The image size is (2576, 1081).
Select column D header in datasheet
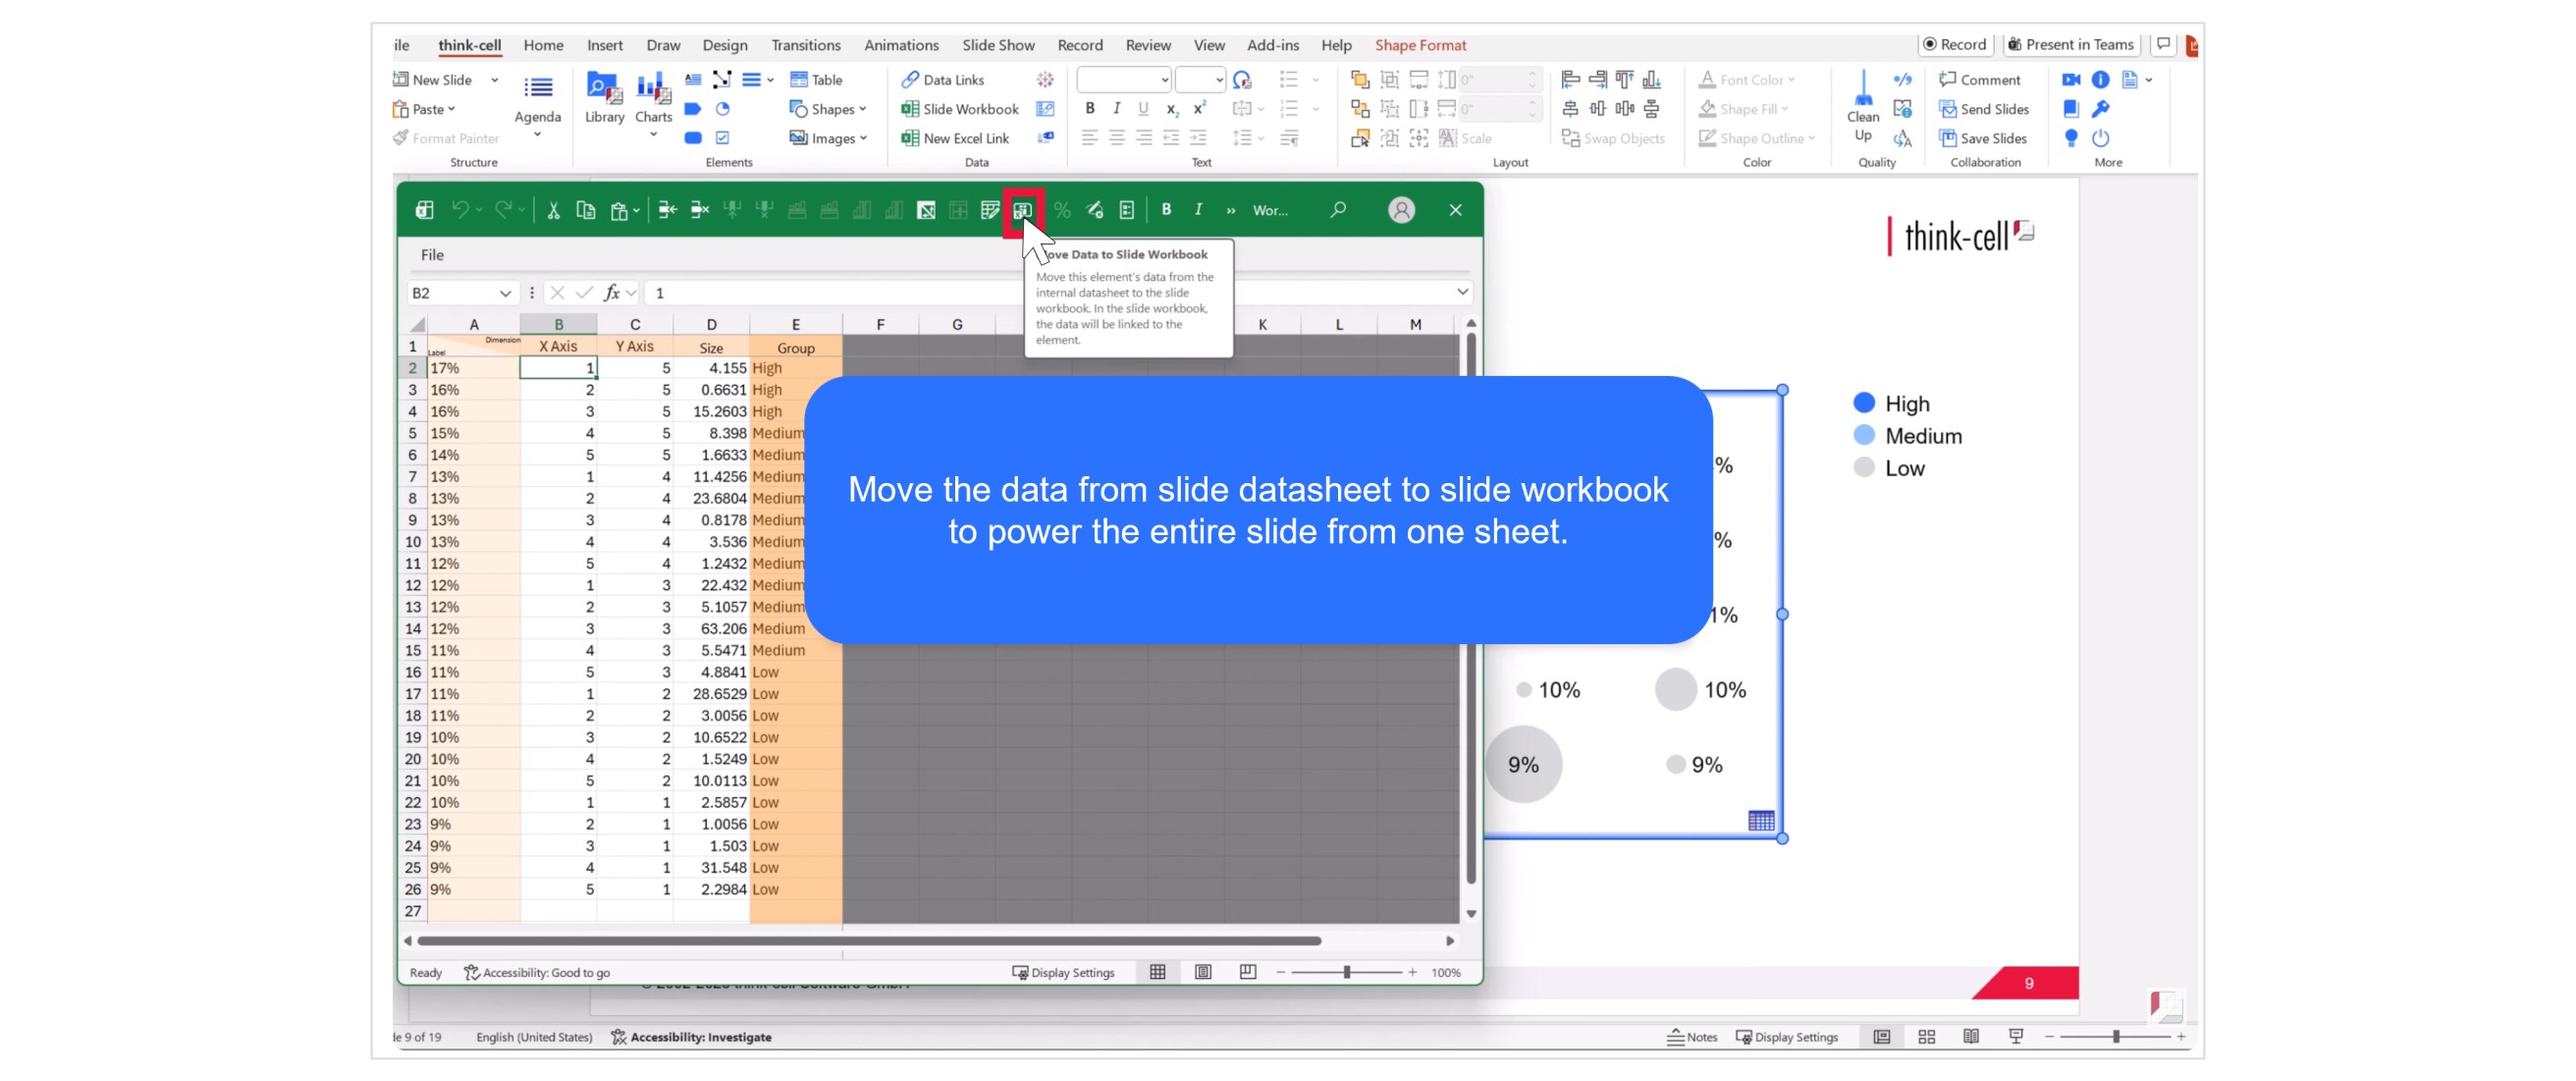pos(711,324)
